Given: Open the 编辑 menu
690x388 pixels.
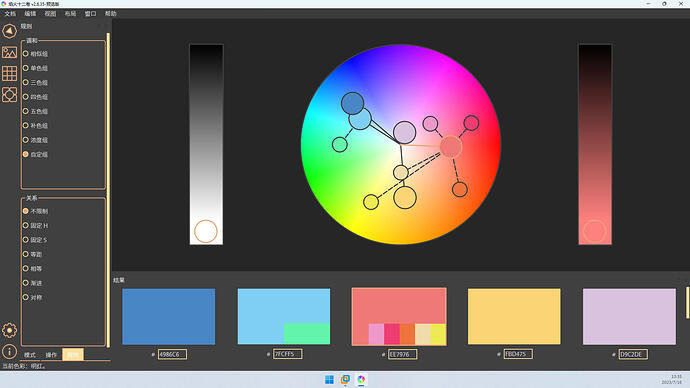Looking at the screenshot, I should pos(30,14).
